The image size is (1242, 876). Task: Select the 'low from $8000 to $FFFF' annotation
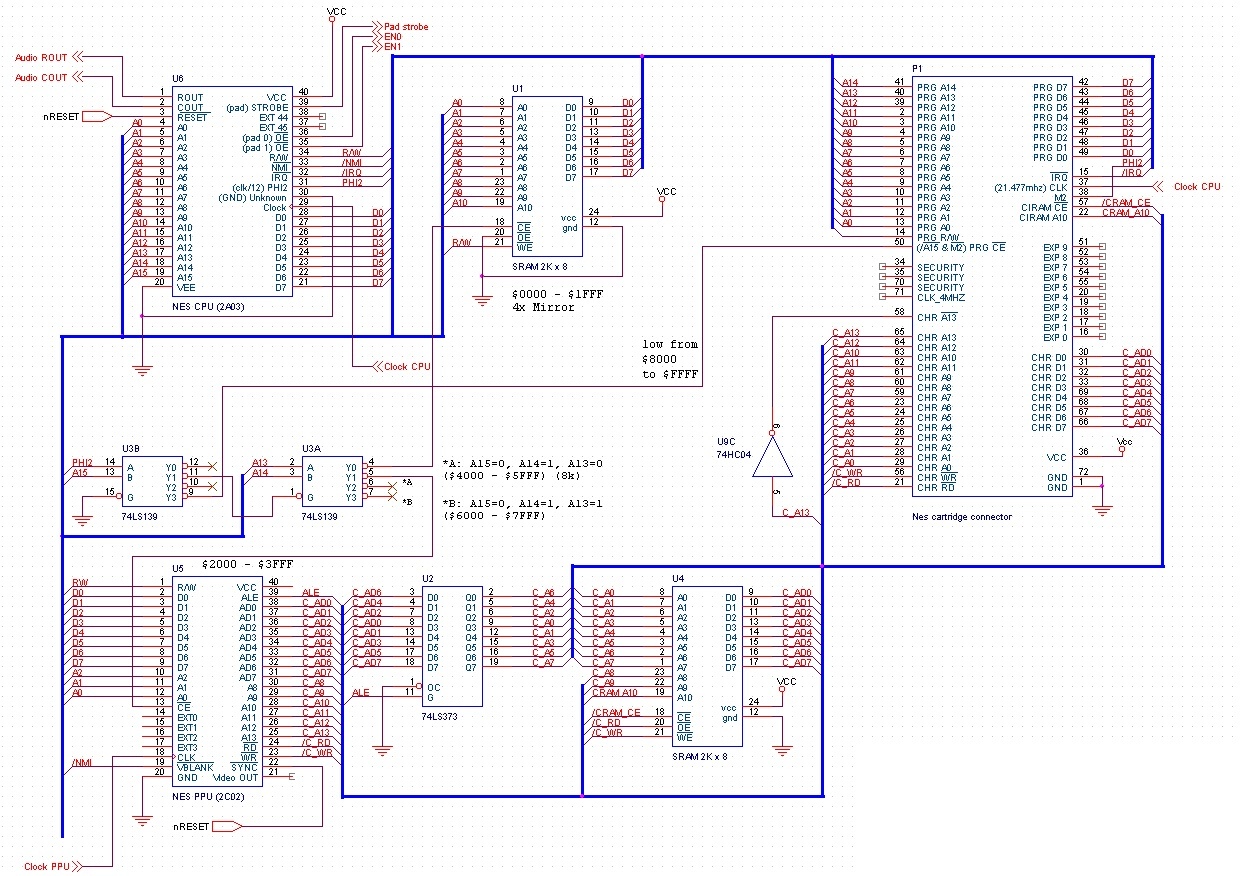point(670,358)
